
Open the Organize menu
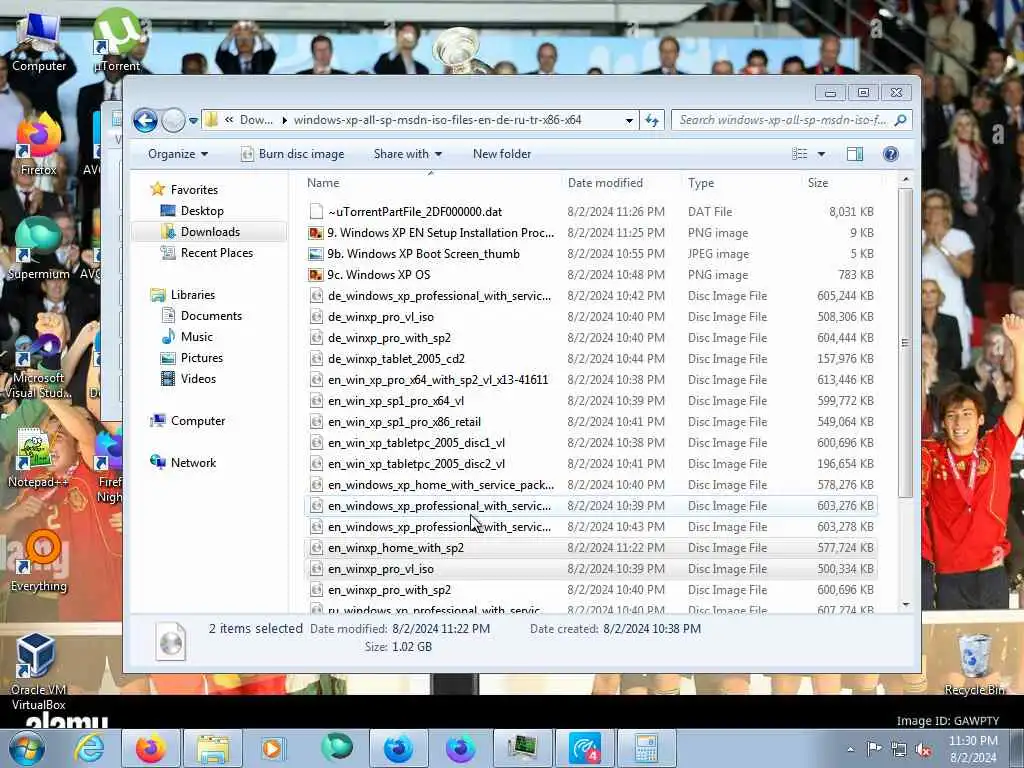[178, 154]
